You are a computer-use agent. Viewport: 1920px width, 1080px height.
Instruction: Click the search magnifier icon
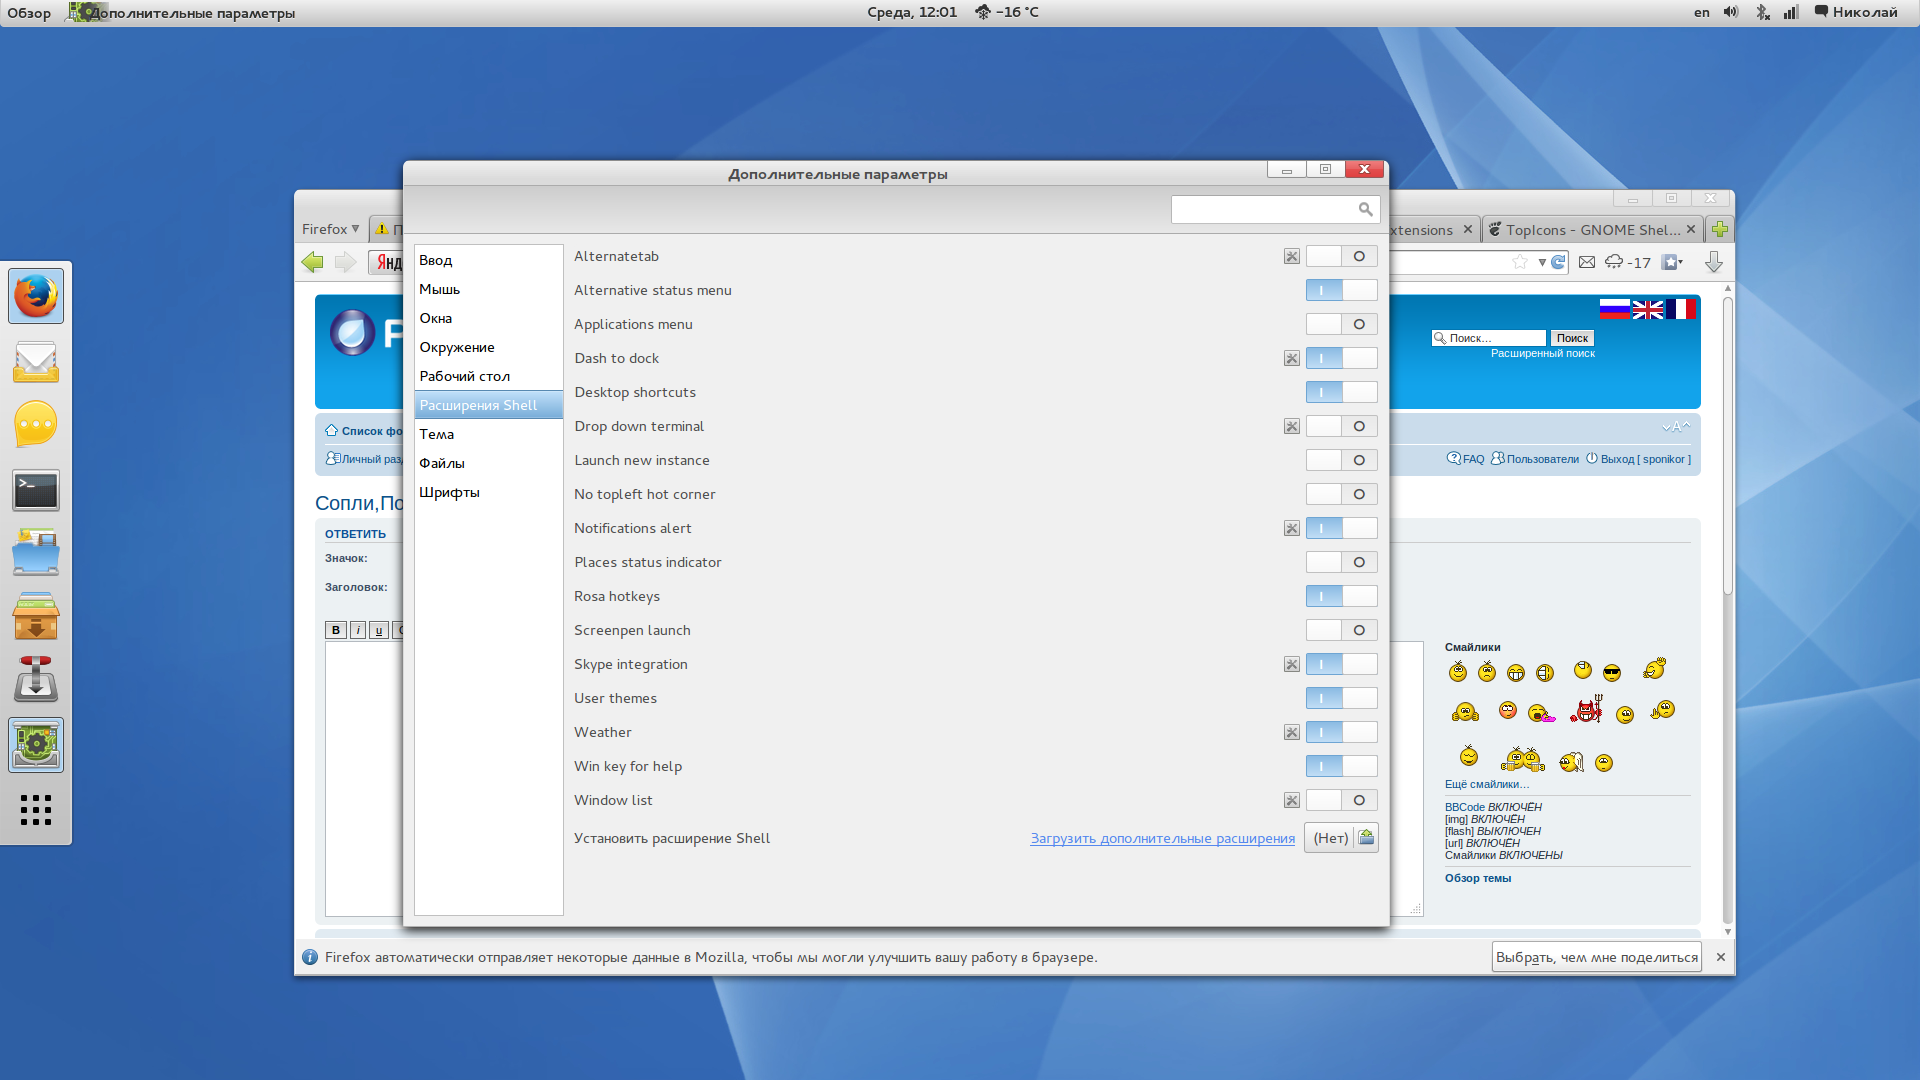tap(1365, 209)
